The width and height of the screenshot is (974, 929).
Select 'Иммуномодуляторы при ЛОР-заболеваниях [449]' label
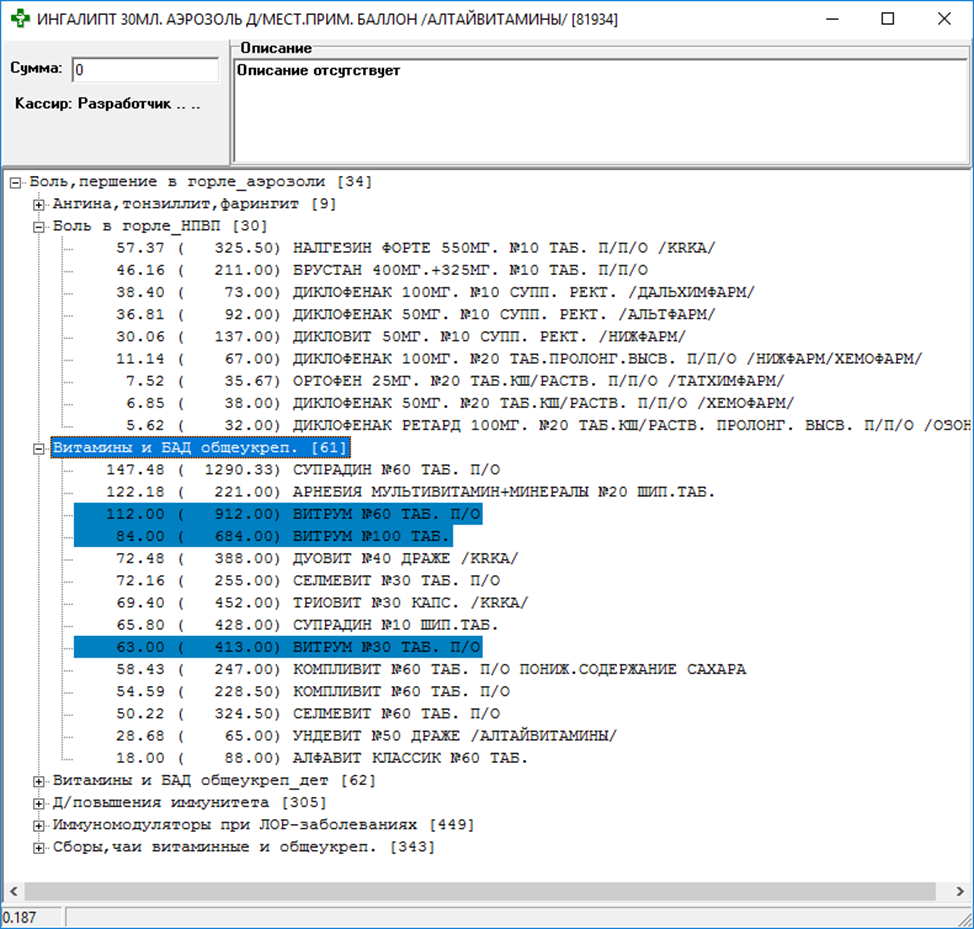[263, 825]
